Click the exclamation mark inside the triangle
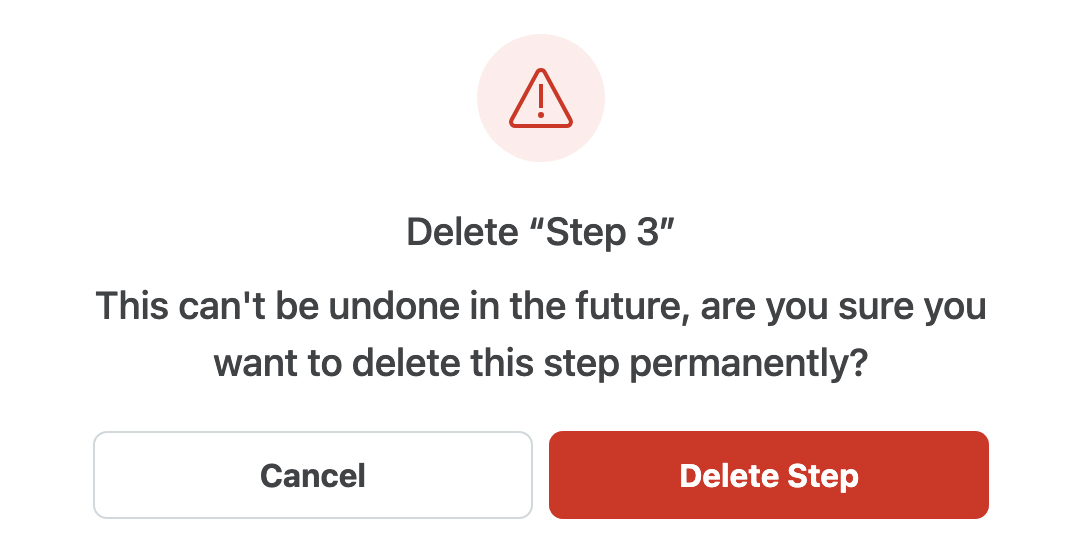The height and width of the screenshot is (552, 1082). point(541,101)
